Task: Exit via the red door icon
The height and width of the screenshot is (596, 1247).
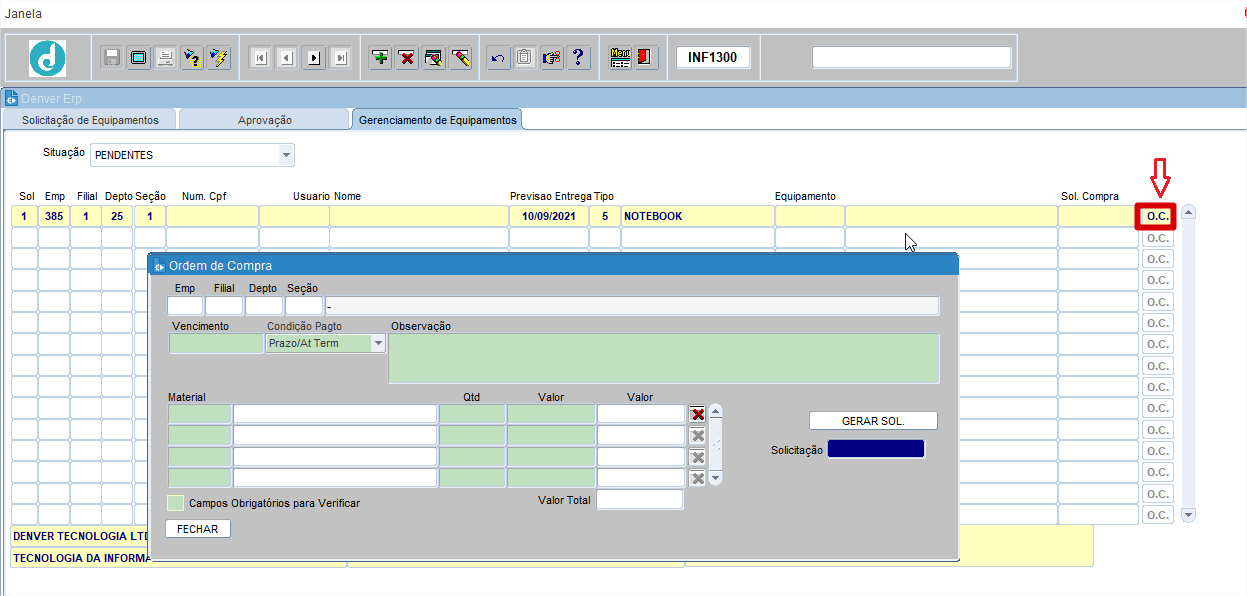Action: (646, 57)
